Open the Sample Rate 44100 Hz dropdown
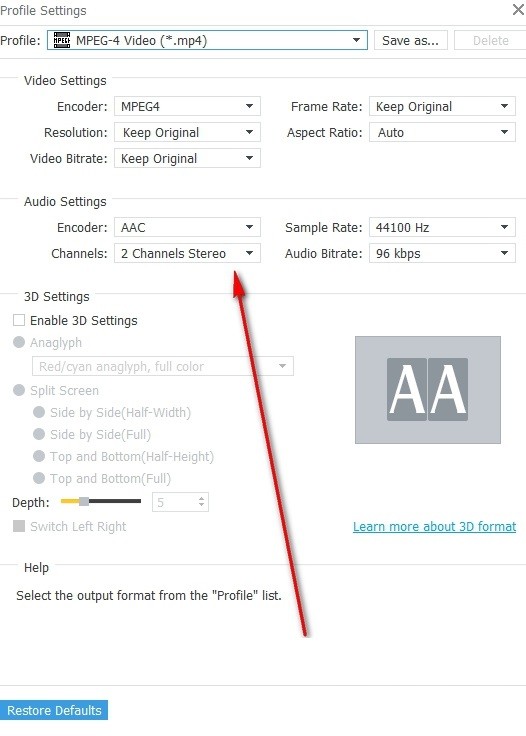This screenshot has height=736, width=526. 442,227
